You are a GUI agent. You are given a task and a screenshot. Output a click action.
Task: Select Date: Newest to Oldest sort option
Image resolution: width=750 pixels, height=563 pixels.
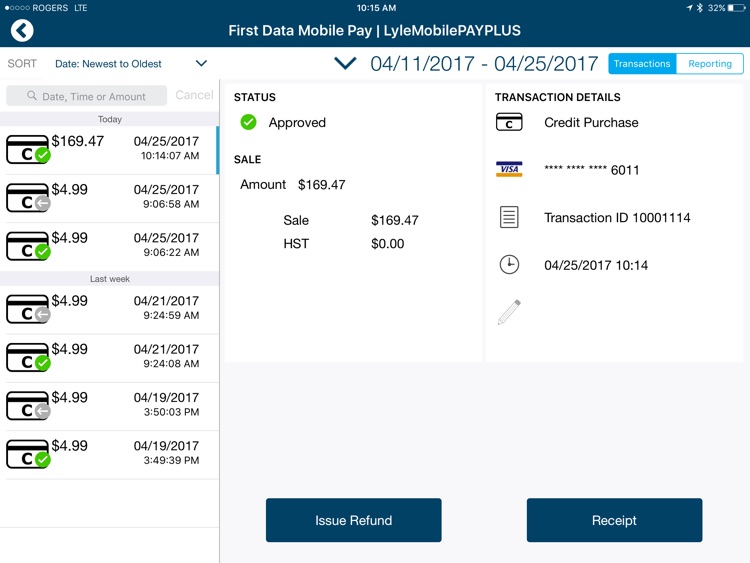pos(108,64)
